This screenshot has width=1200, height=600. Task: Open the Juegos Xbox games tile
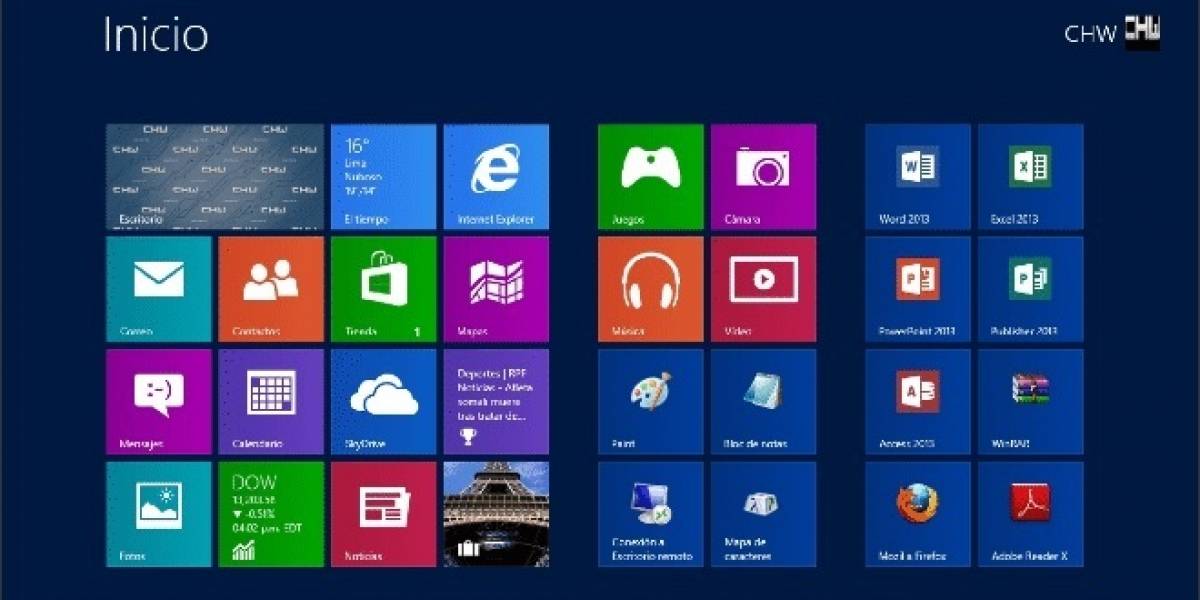pyautogui.click(x=651, y=177)
